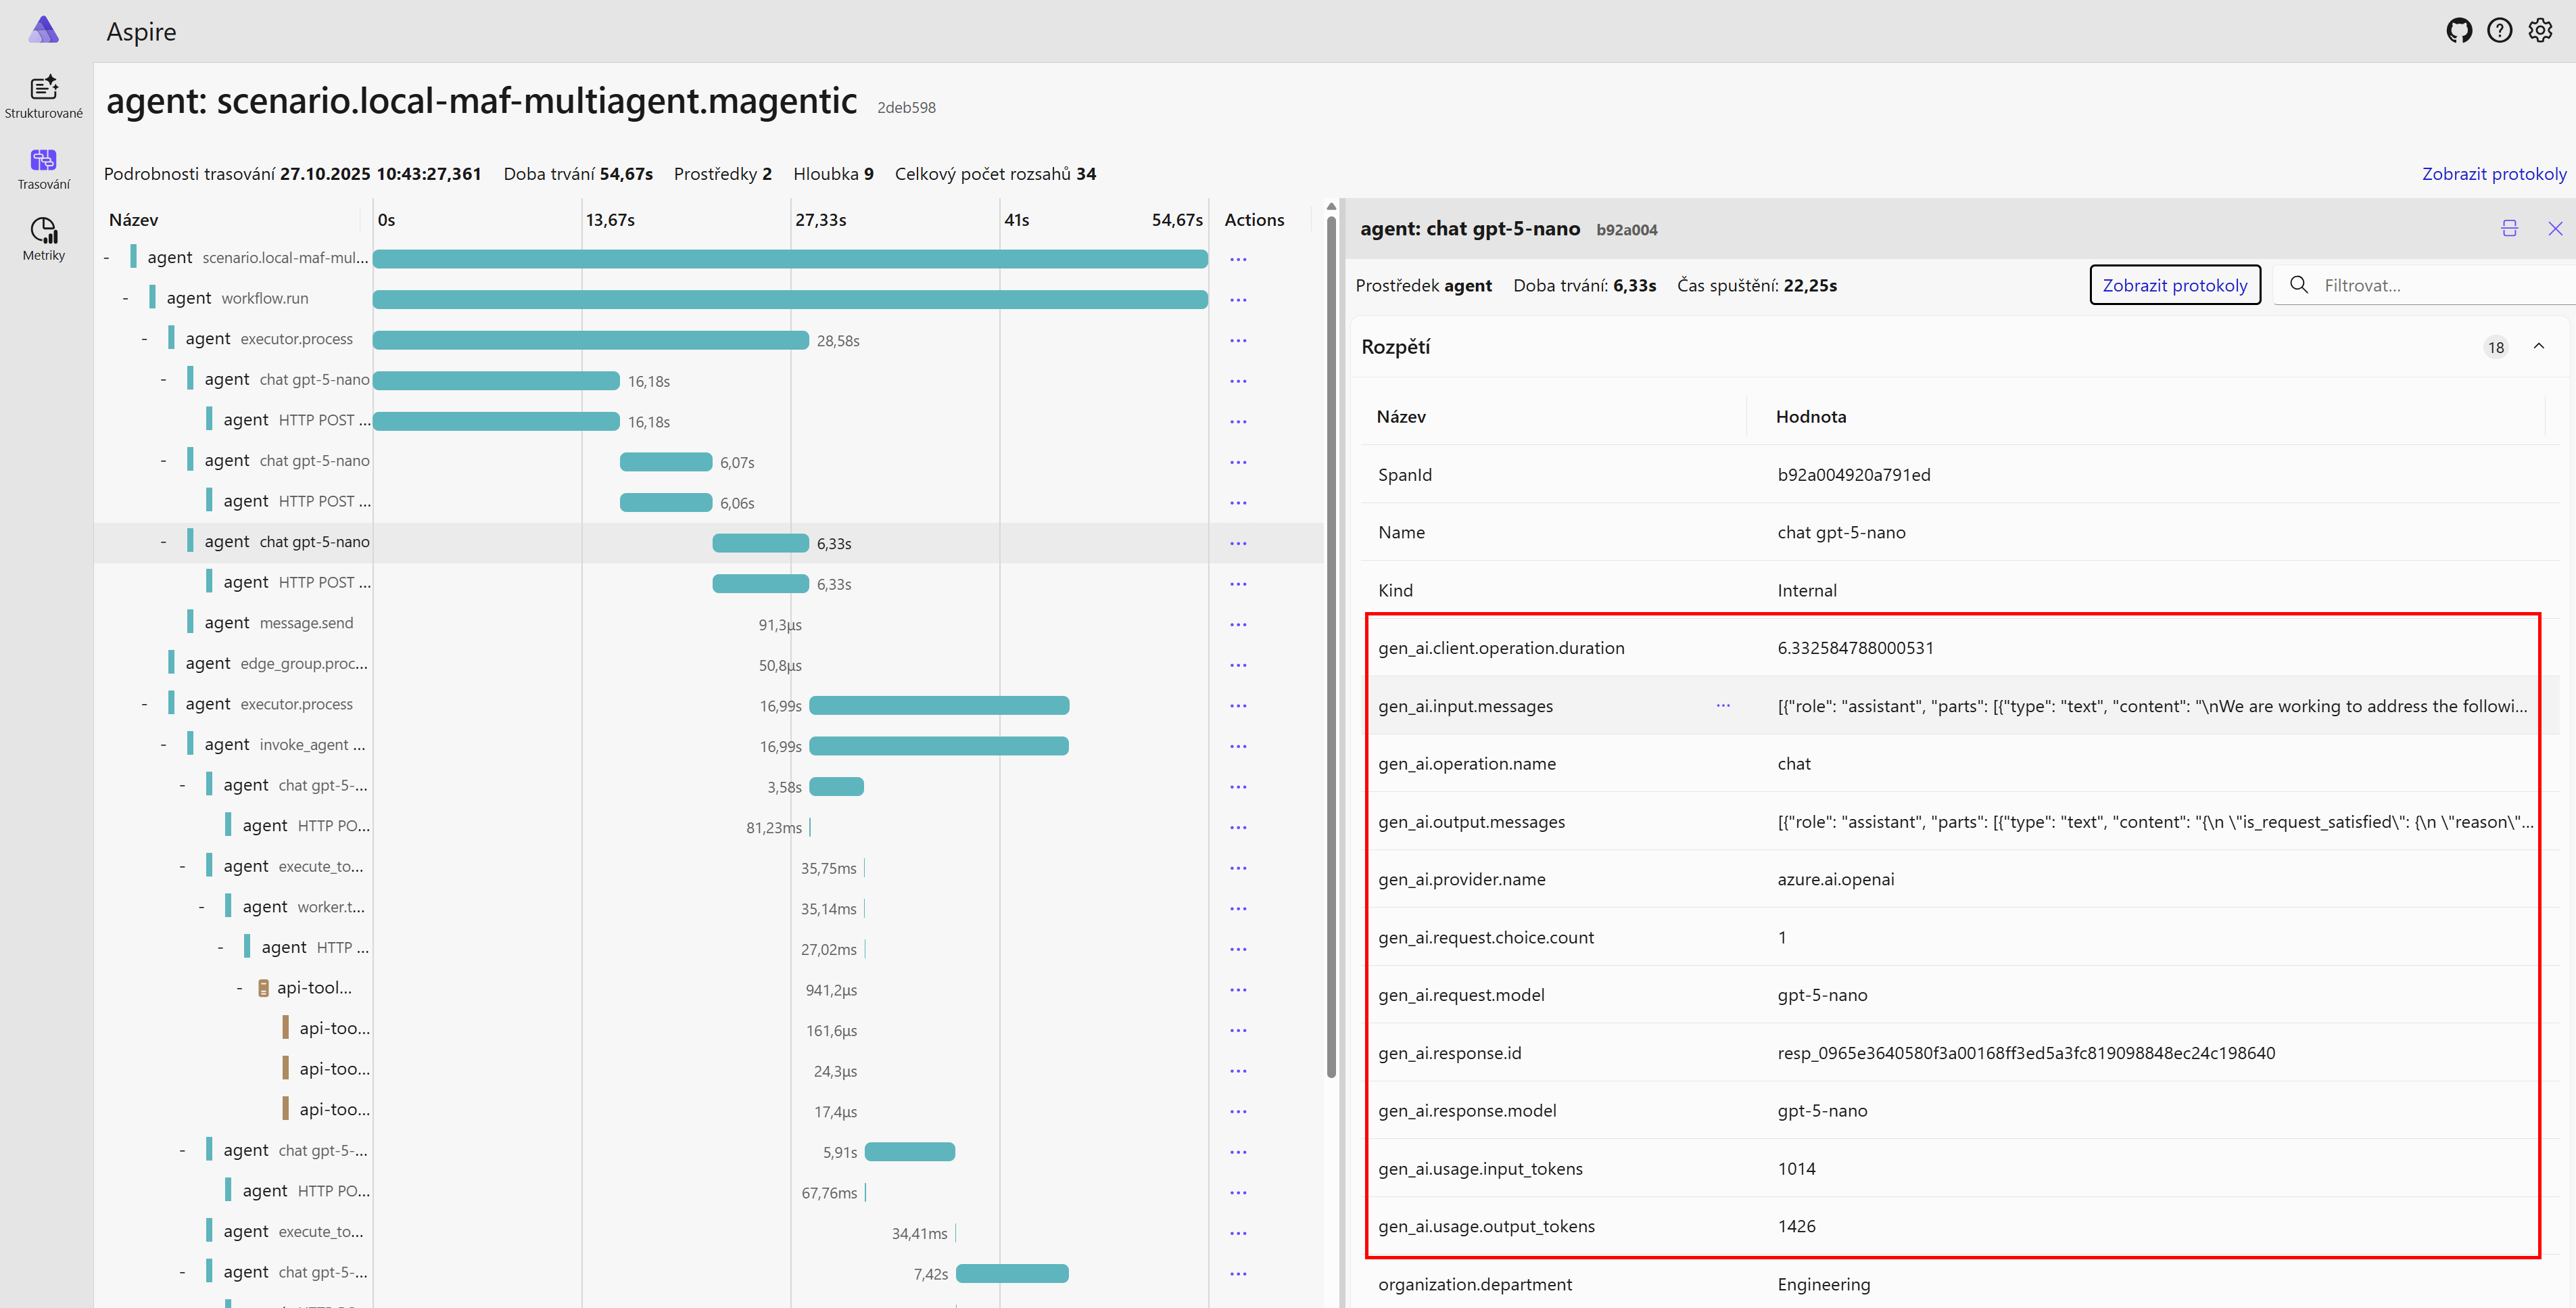
Task: Open the settings gear icon
Action: (x=2540, y=31)
